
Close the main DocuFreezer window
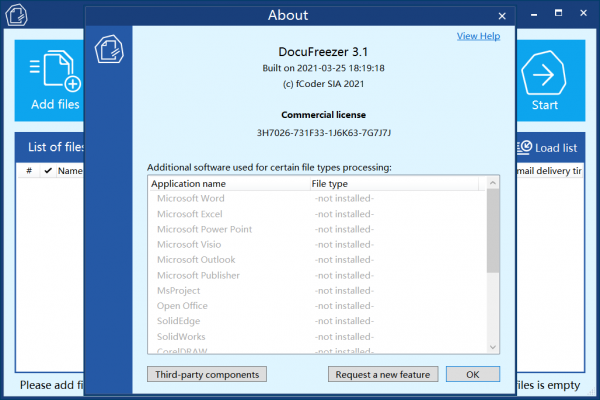coord(584,13)
